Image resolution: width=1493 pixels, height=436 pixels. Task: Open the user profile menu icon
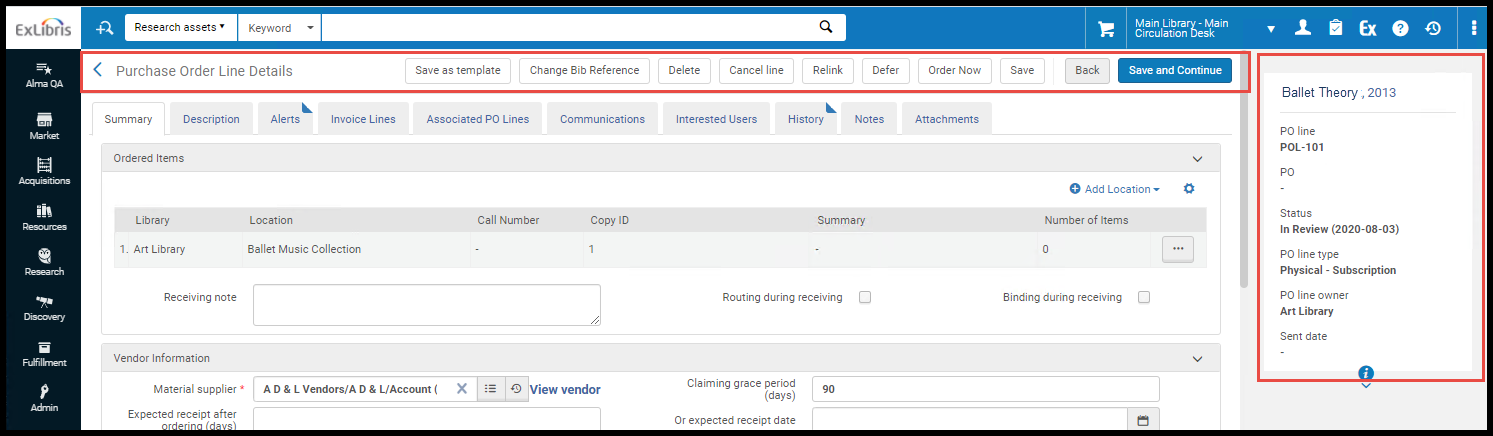[1303, 28]
